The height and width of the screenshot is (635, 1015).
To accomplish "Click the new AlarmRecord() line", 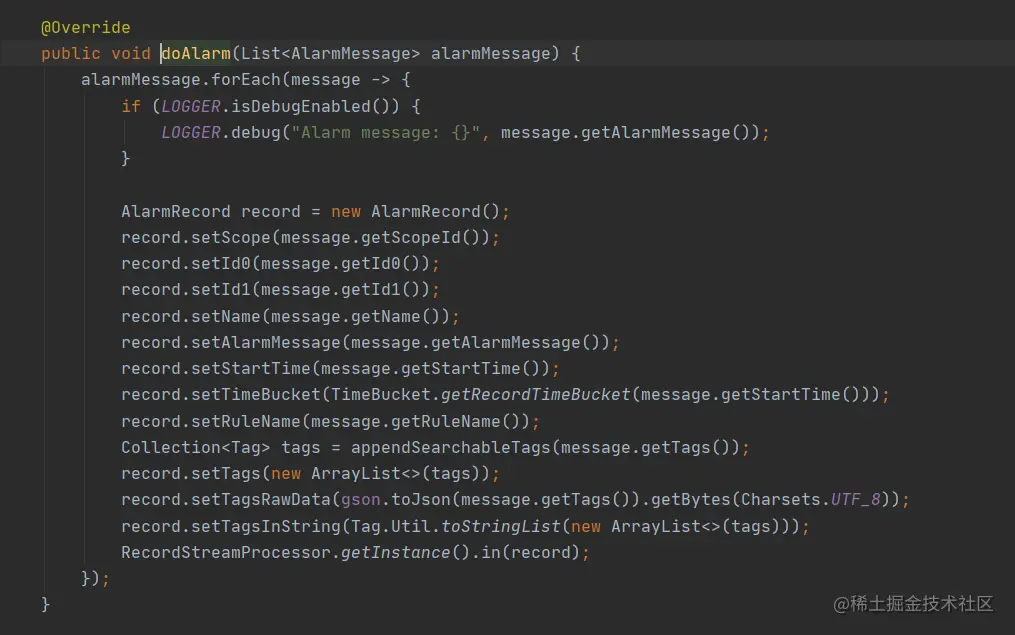I will pos(315,212).
